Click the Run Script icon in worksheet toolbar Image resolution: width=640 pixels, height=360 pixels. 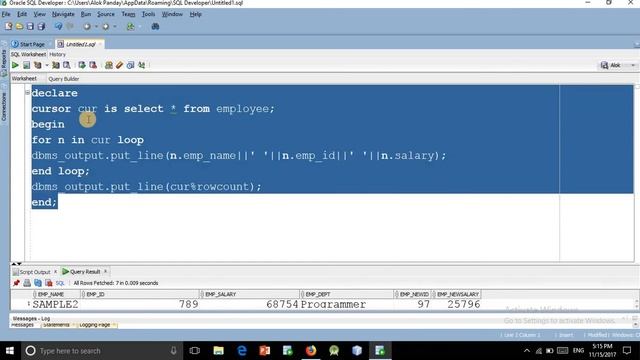tap(26, 65)
